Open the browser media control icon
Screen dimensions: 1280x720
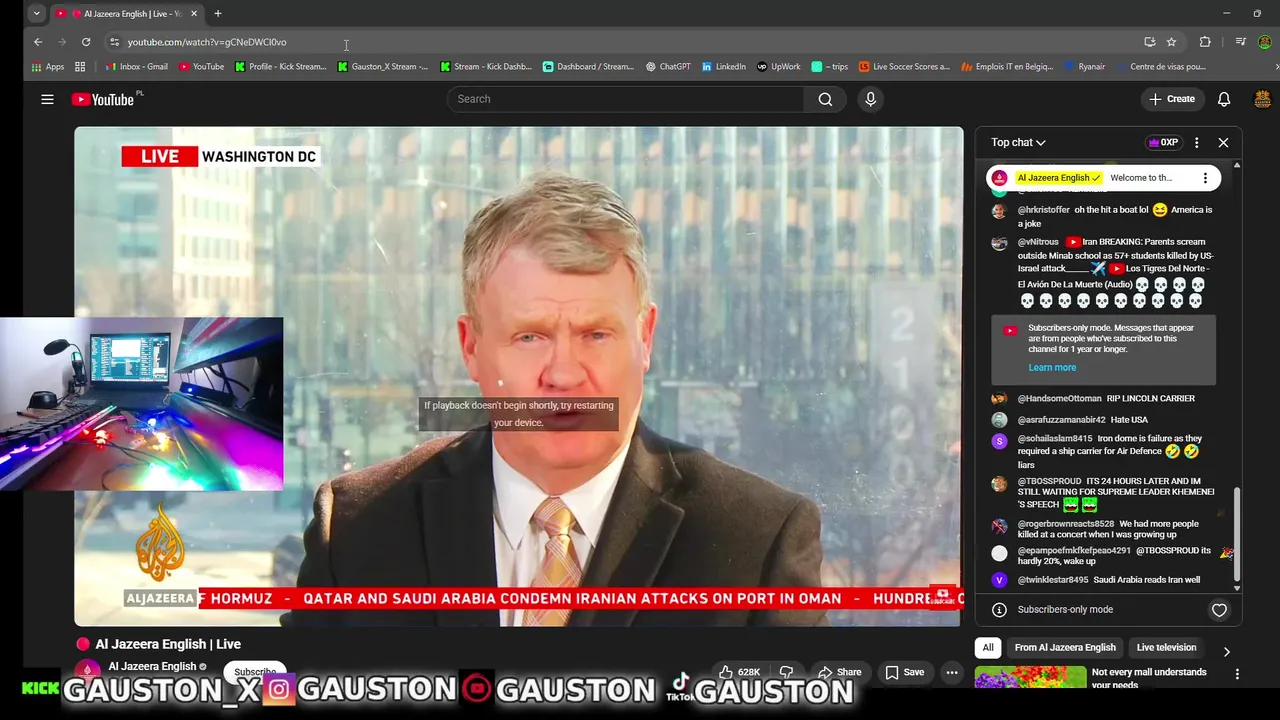tap(1240, 42)
